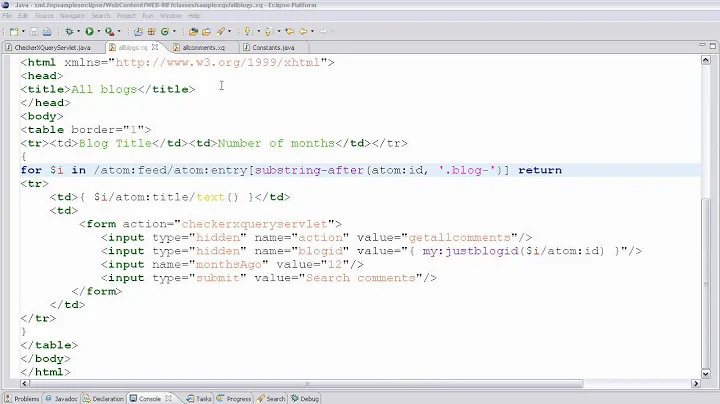Open the Window menu
The height and width of the screenshot is (404, 720).
click(x=171, y=16)
